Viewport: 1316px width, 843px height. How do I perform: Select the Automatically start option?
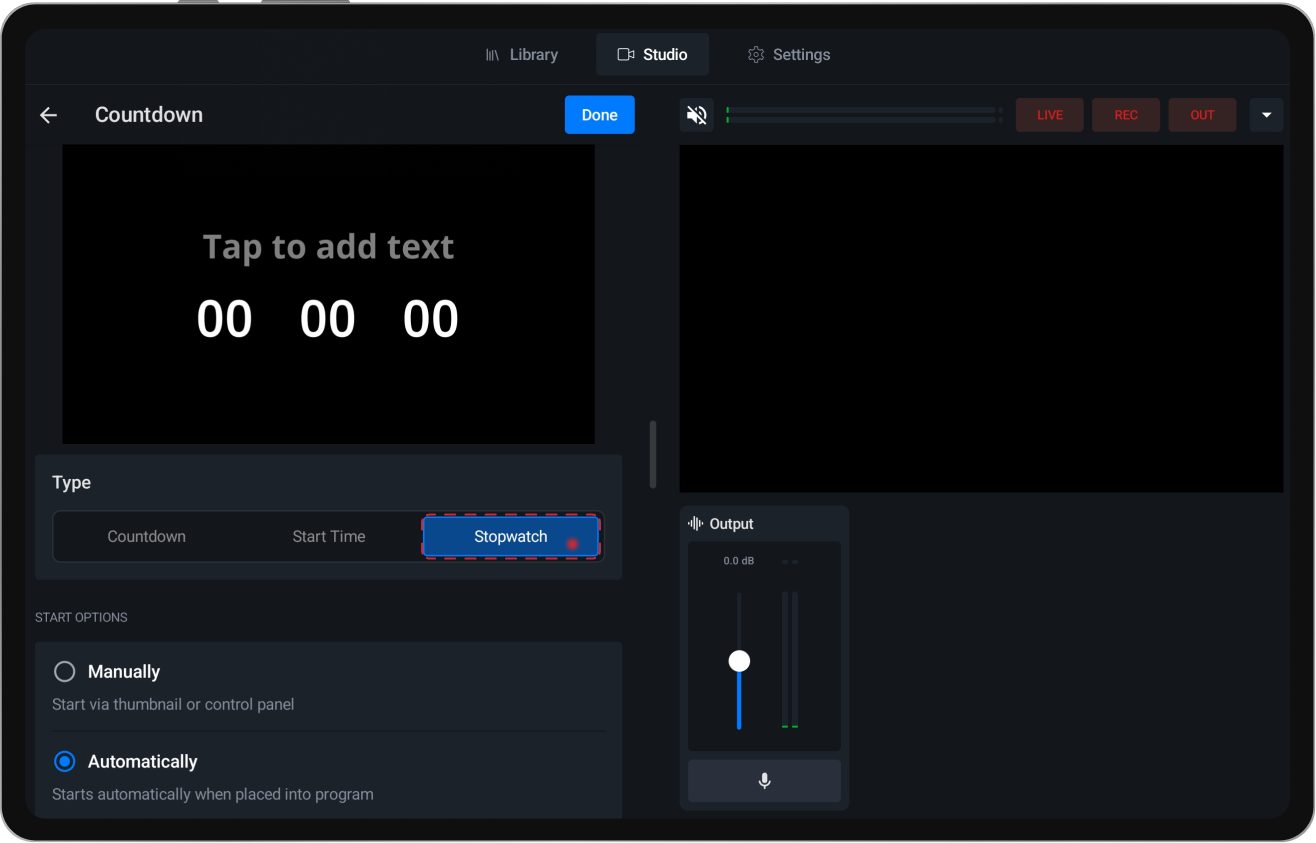[x=64, y=761]
